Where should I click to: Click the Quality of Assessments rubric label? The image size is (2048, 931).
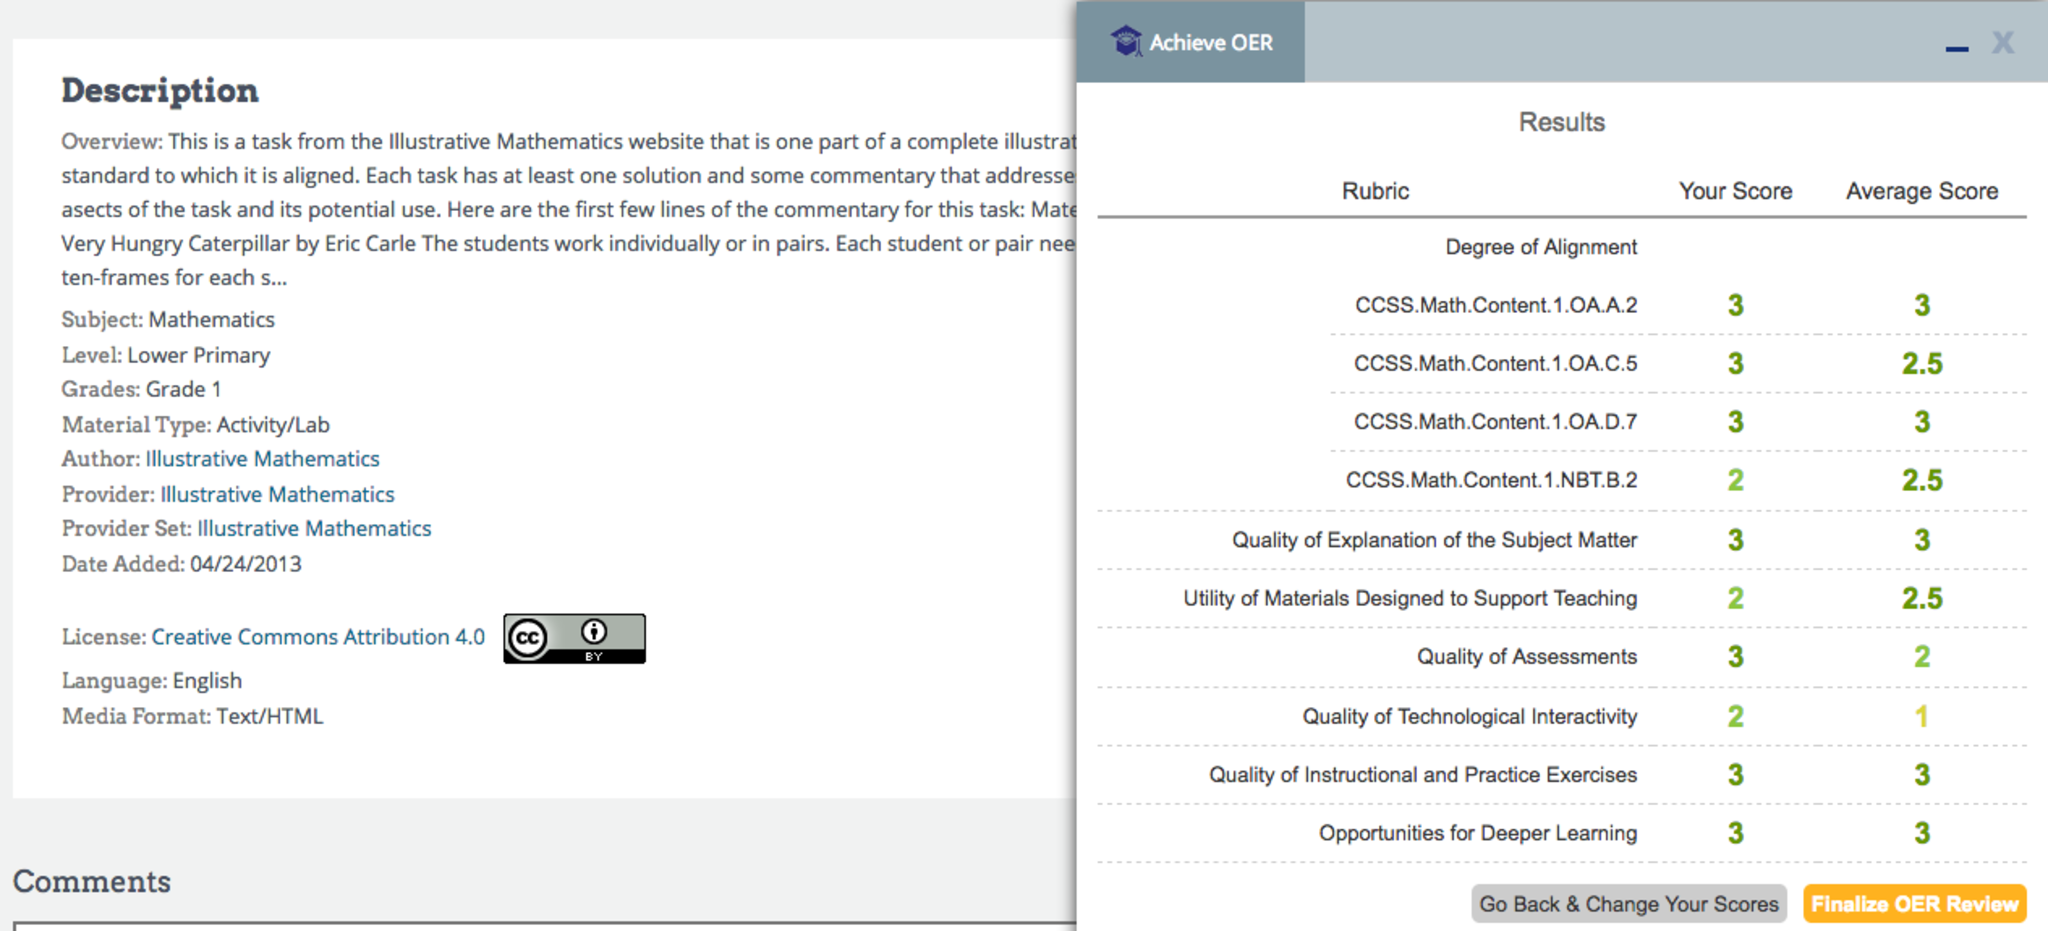1526,657
